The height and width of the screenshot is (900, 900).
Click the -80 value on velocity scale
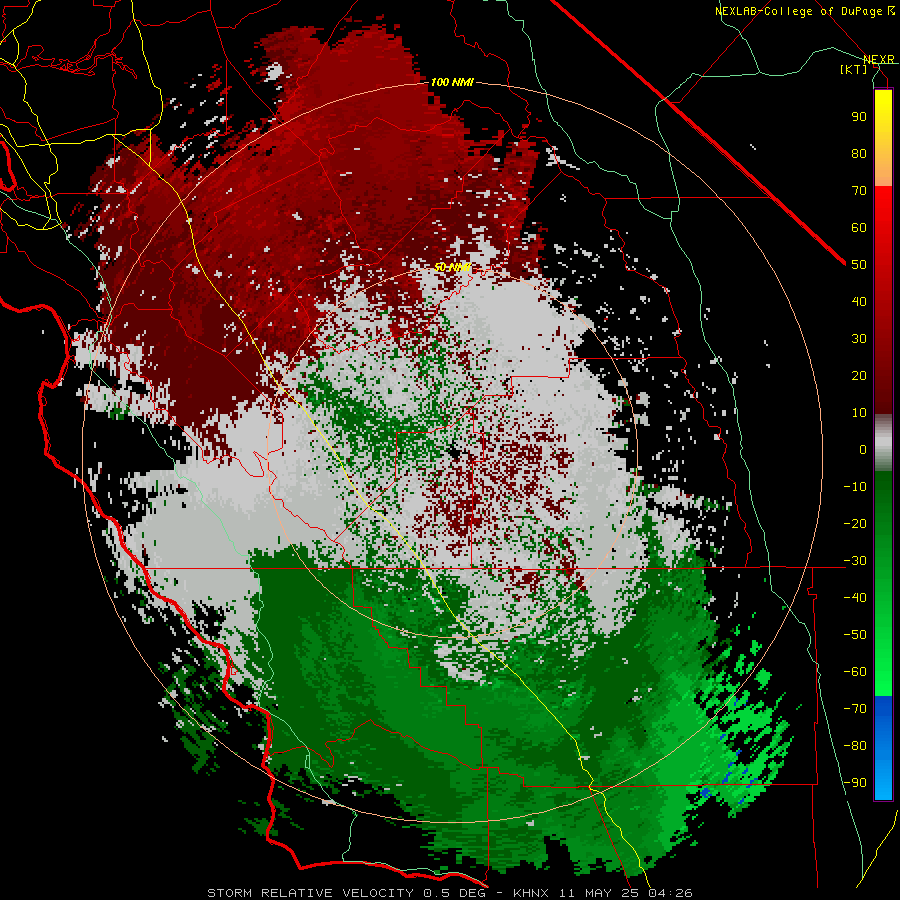click(855, 746)
